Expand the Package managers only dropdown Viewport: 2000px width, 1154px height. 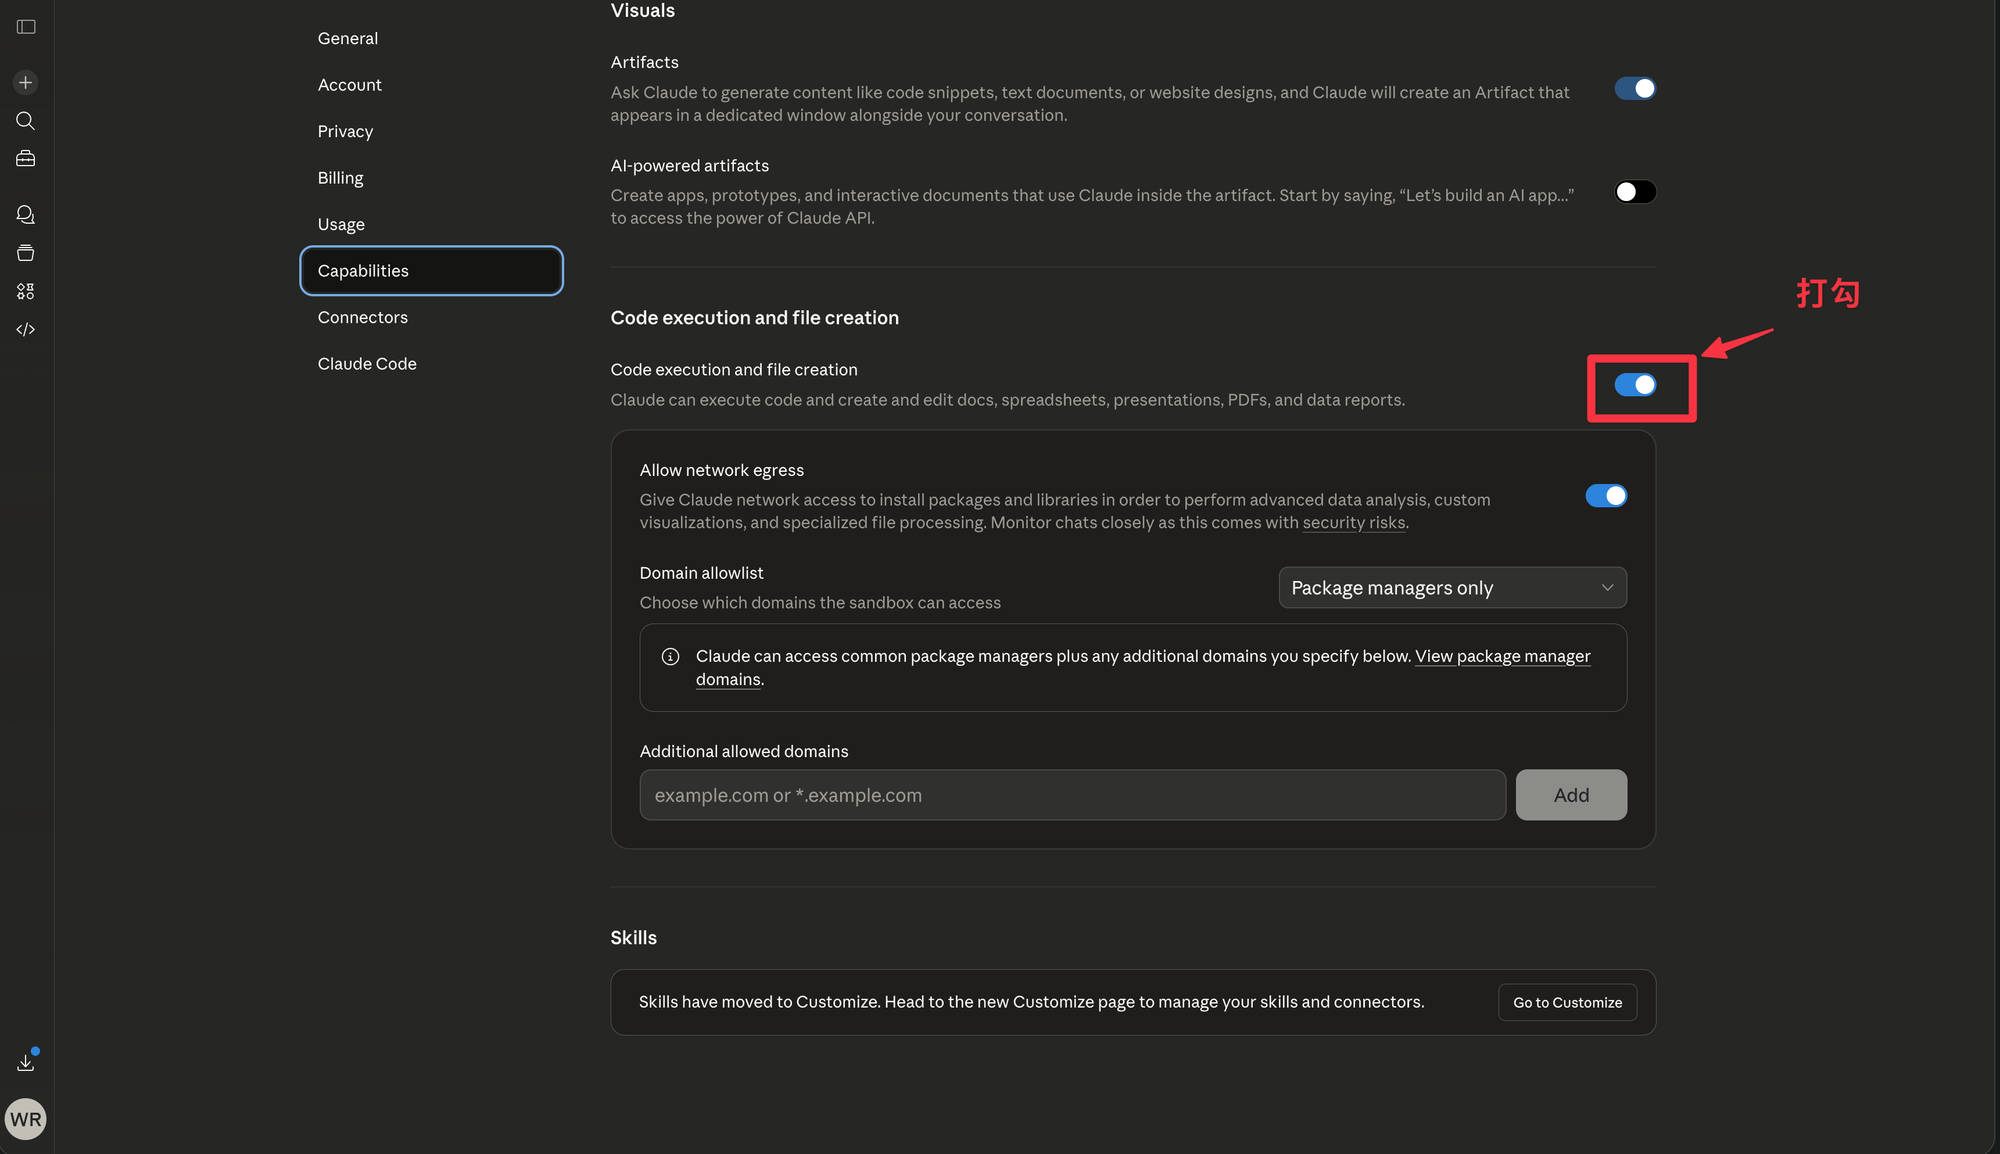1452,588
